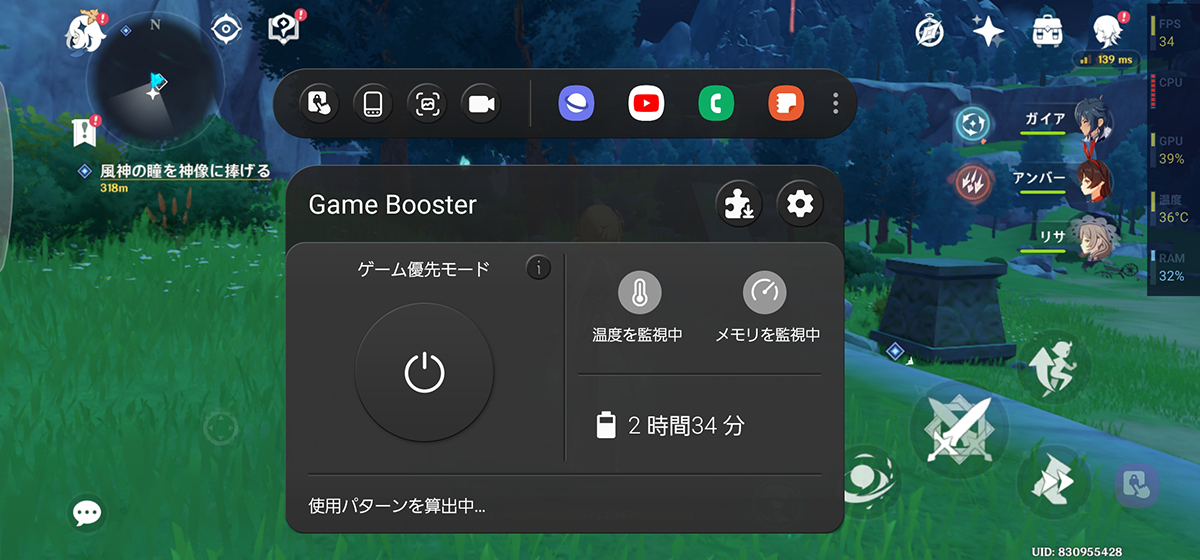Image resolution: width=1200 pixels, height=560 pixels.
Task: Open Game Booster plugins puzzle icon
Action: point(740,205)
